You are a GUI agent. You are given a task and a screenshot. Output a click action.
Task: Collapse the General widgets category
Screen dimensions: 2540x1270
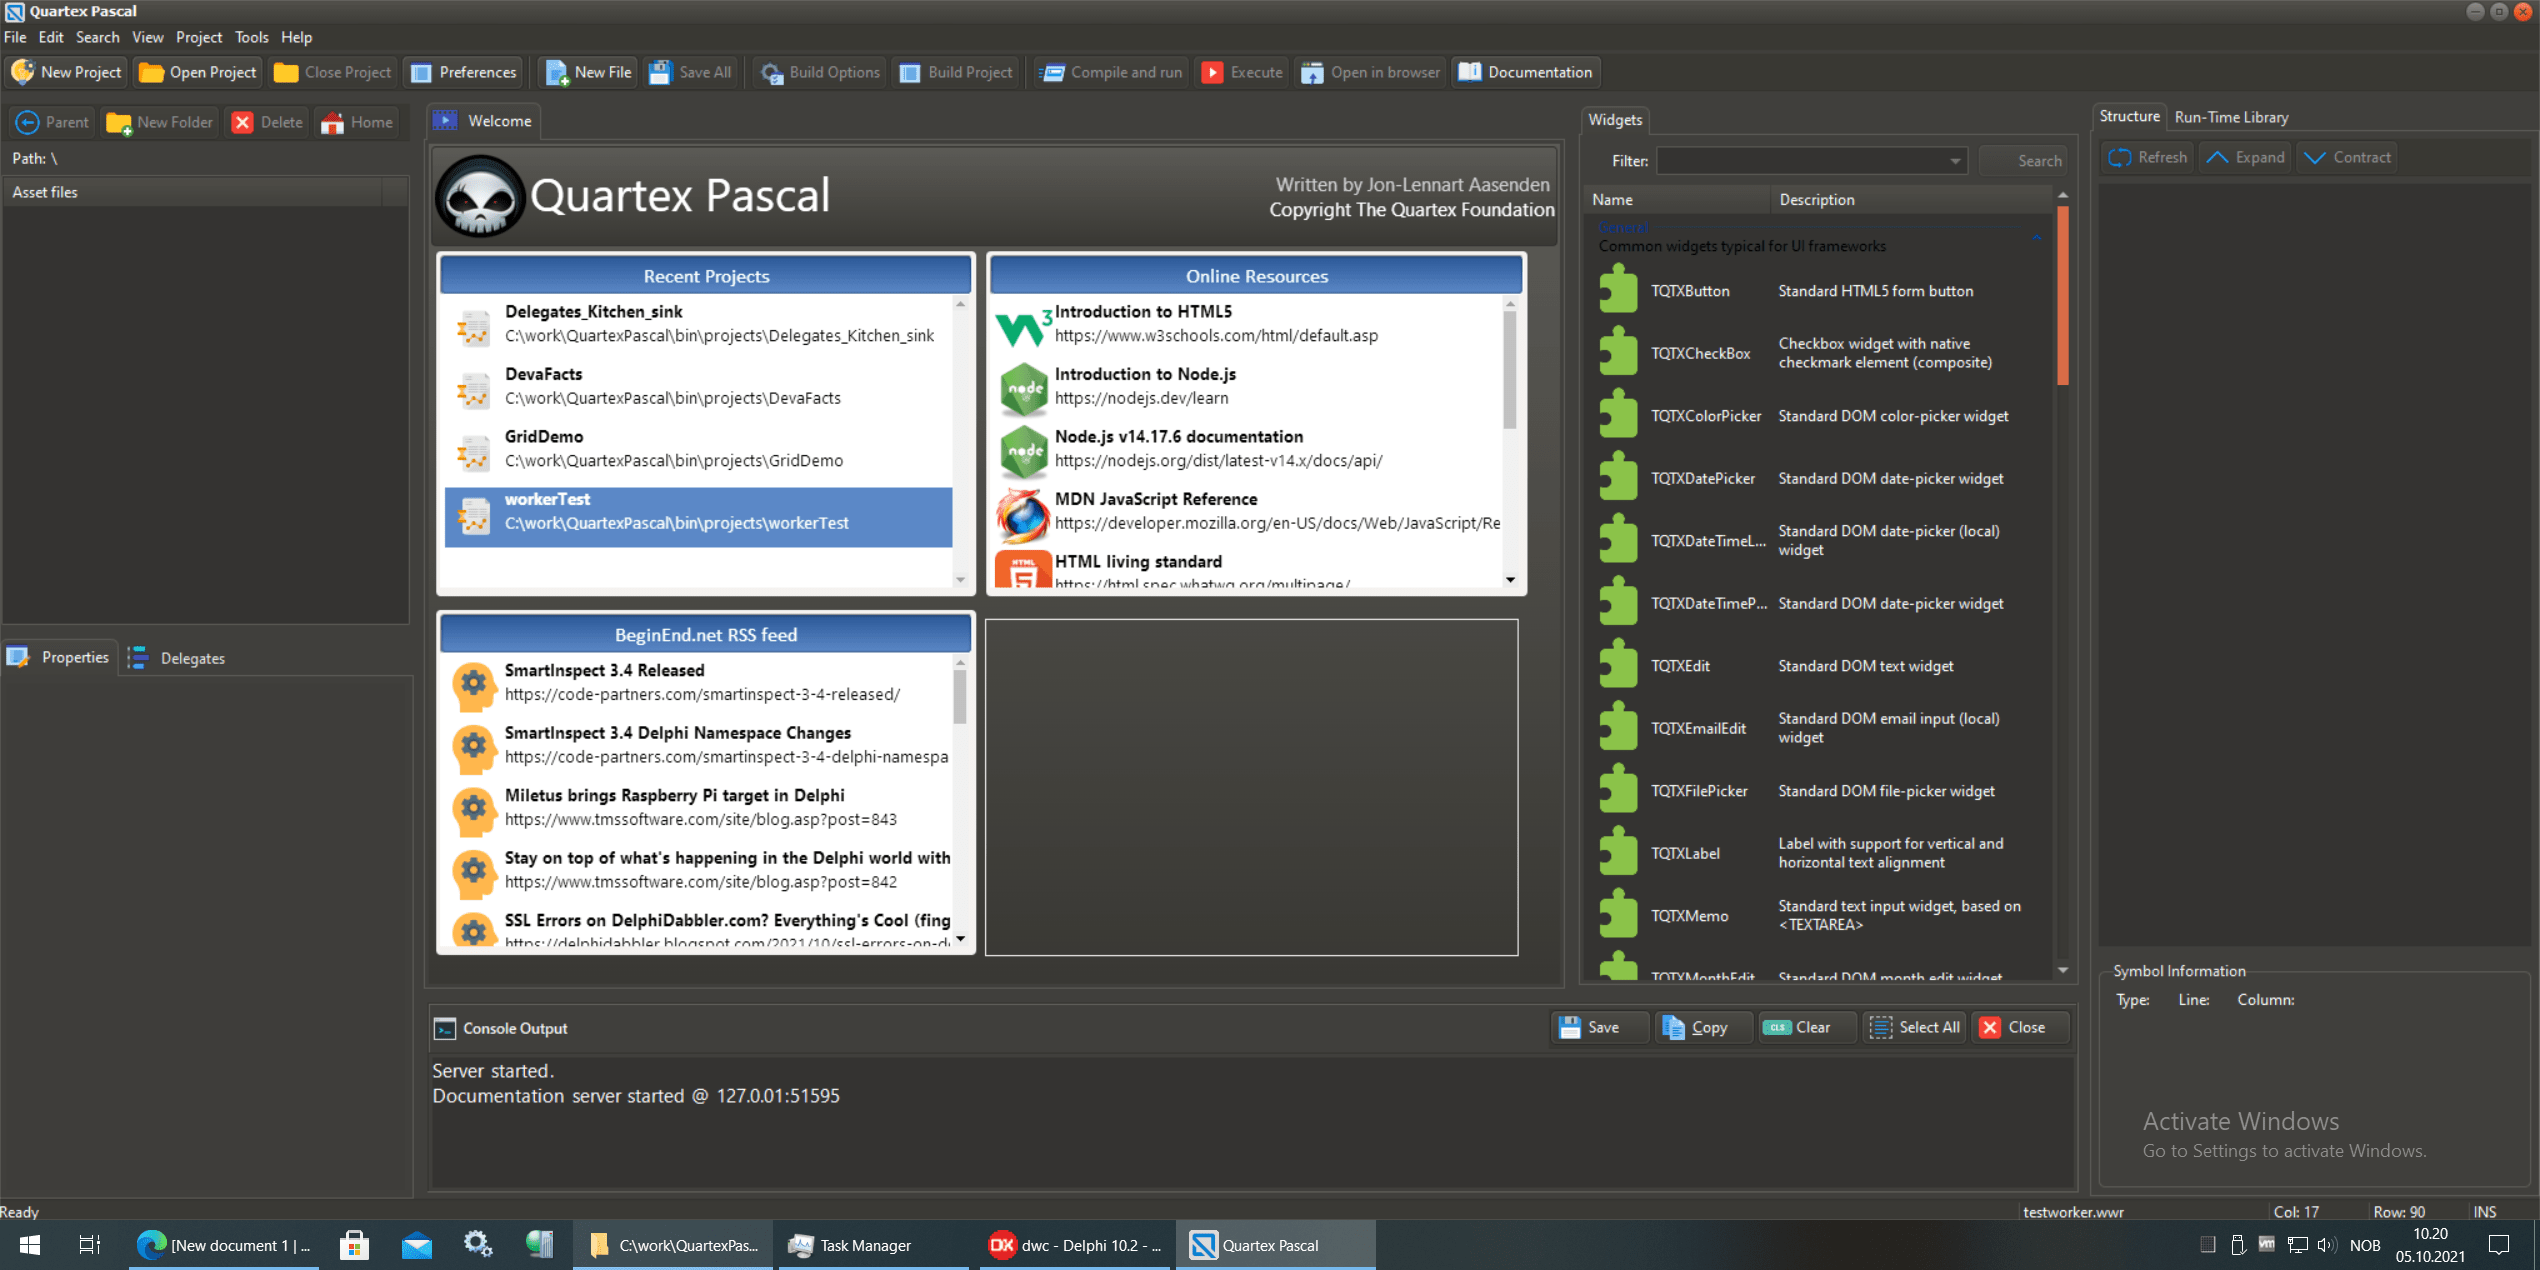pyautogui.click(x=2036, y=236)
